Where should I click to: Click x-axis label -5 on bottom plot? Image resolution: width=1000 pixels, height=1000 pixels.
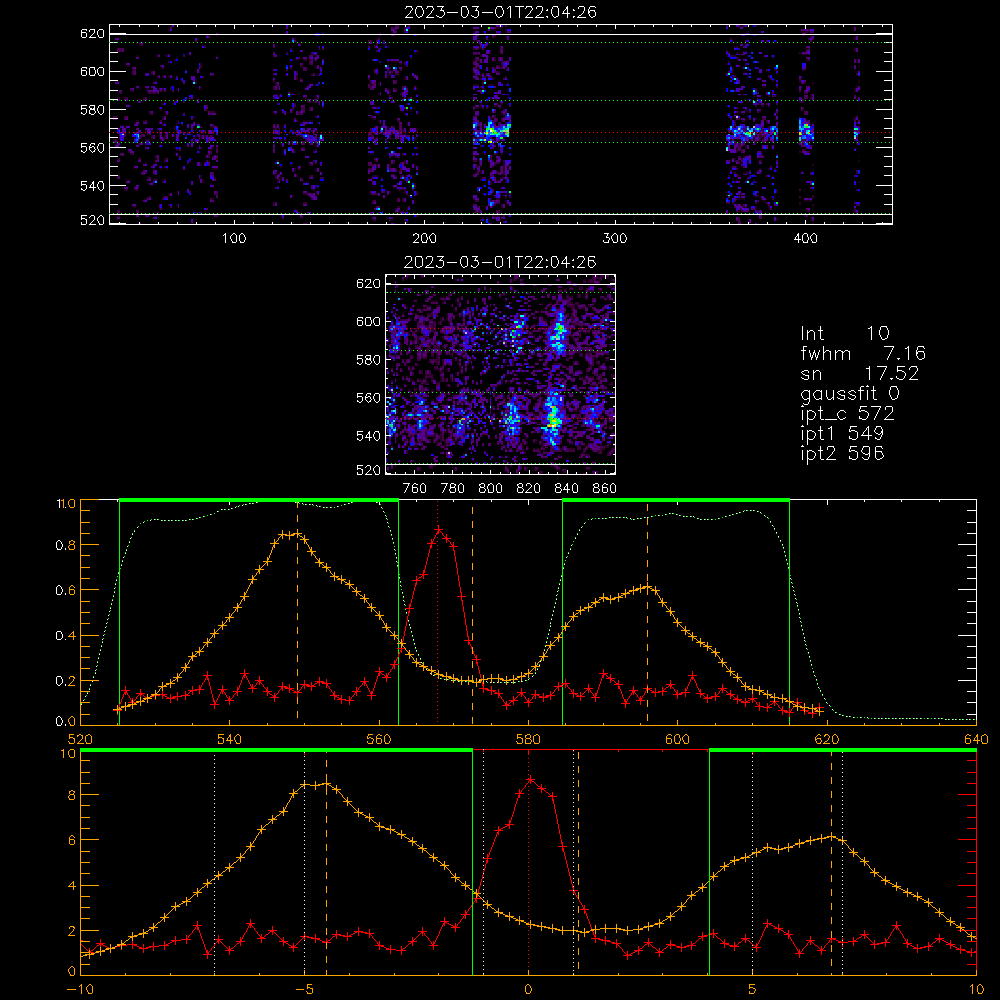tap(304, 989)
